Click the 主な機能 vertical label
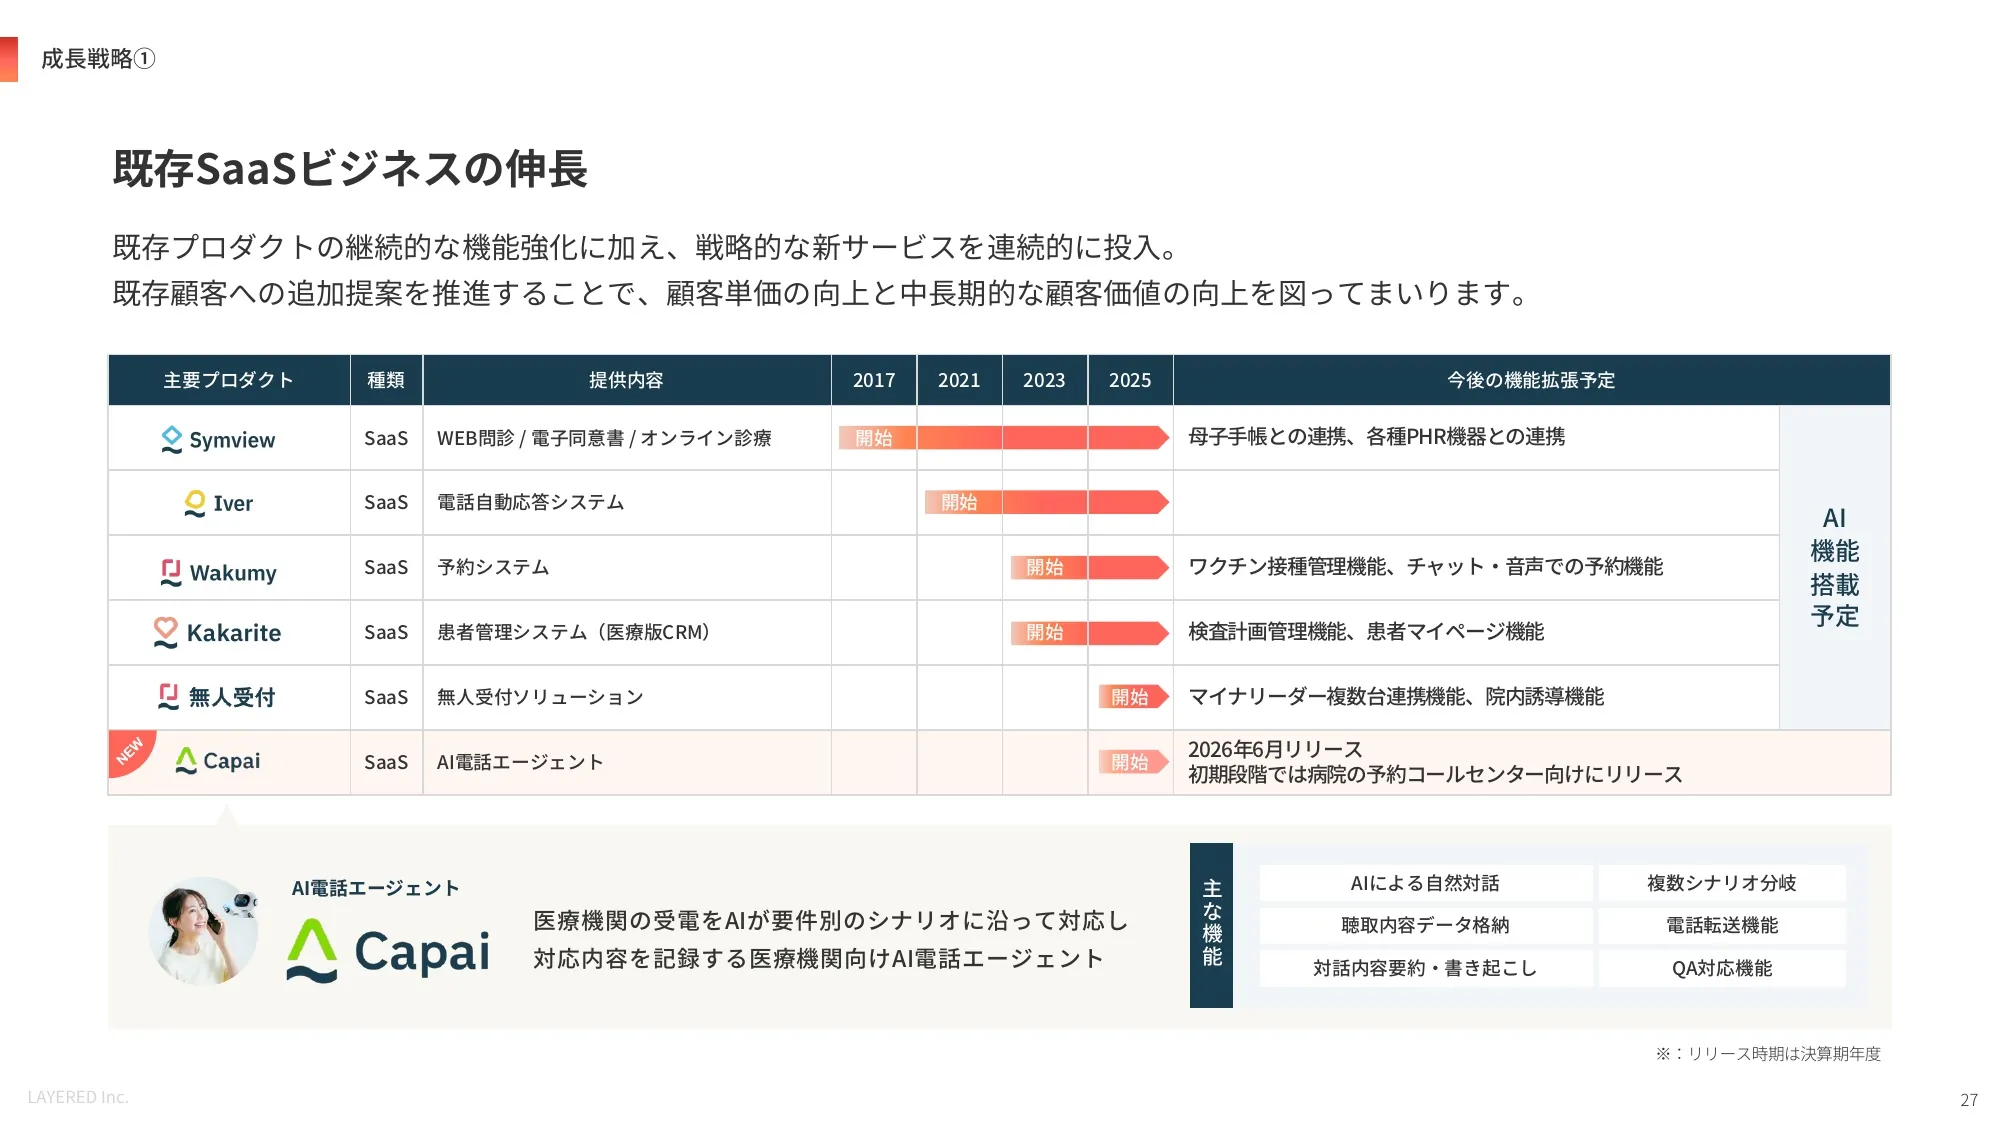 pos(1211,925)
